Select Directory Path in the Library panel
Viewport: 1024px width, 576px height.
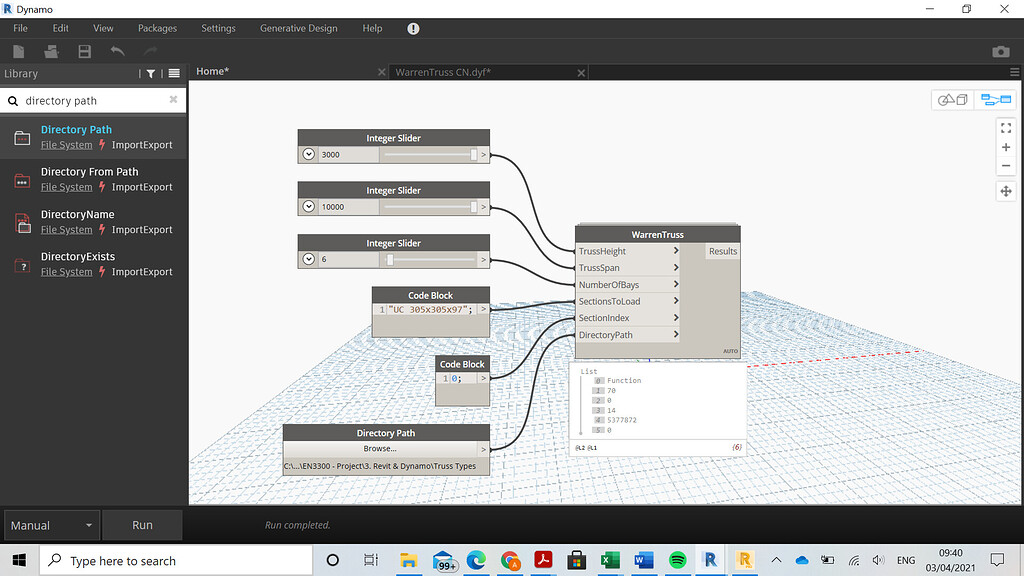click(76, 129)
